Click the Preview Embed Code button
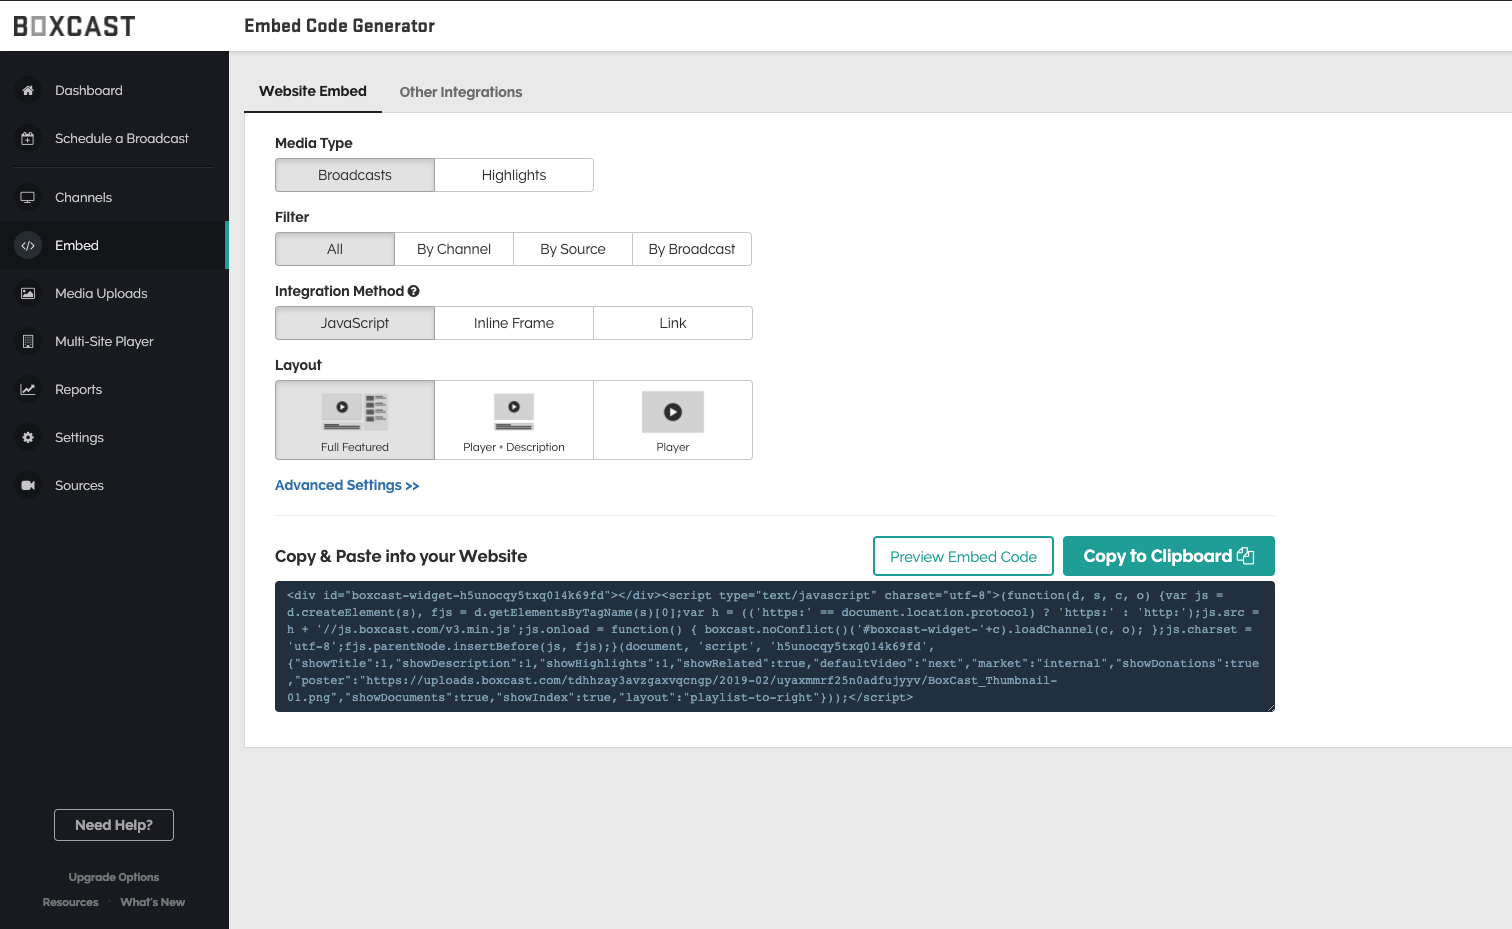This screenshot has width=1512, height=929. click(963, 556)
